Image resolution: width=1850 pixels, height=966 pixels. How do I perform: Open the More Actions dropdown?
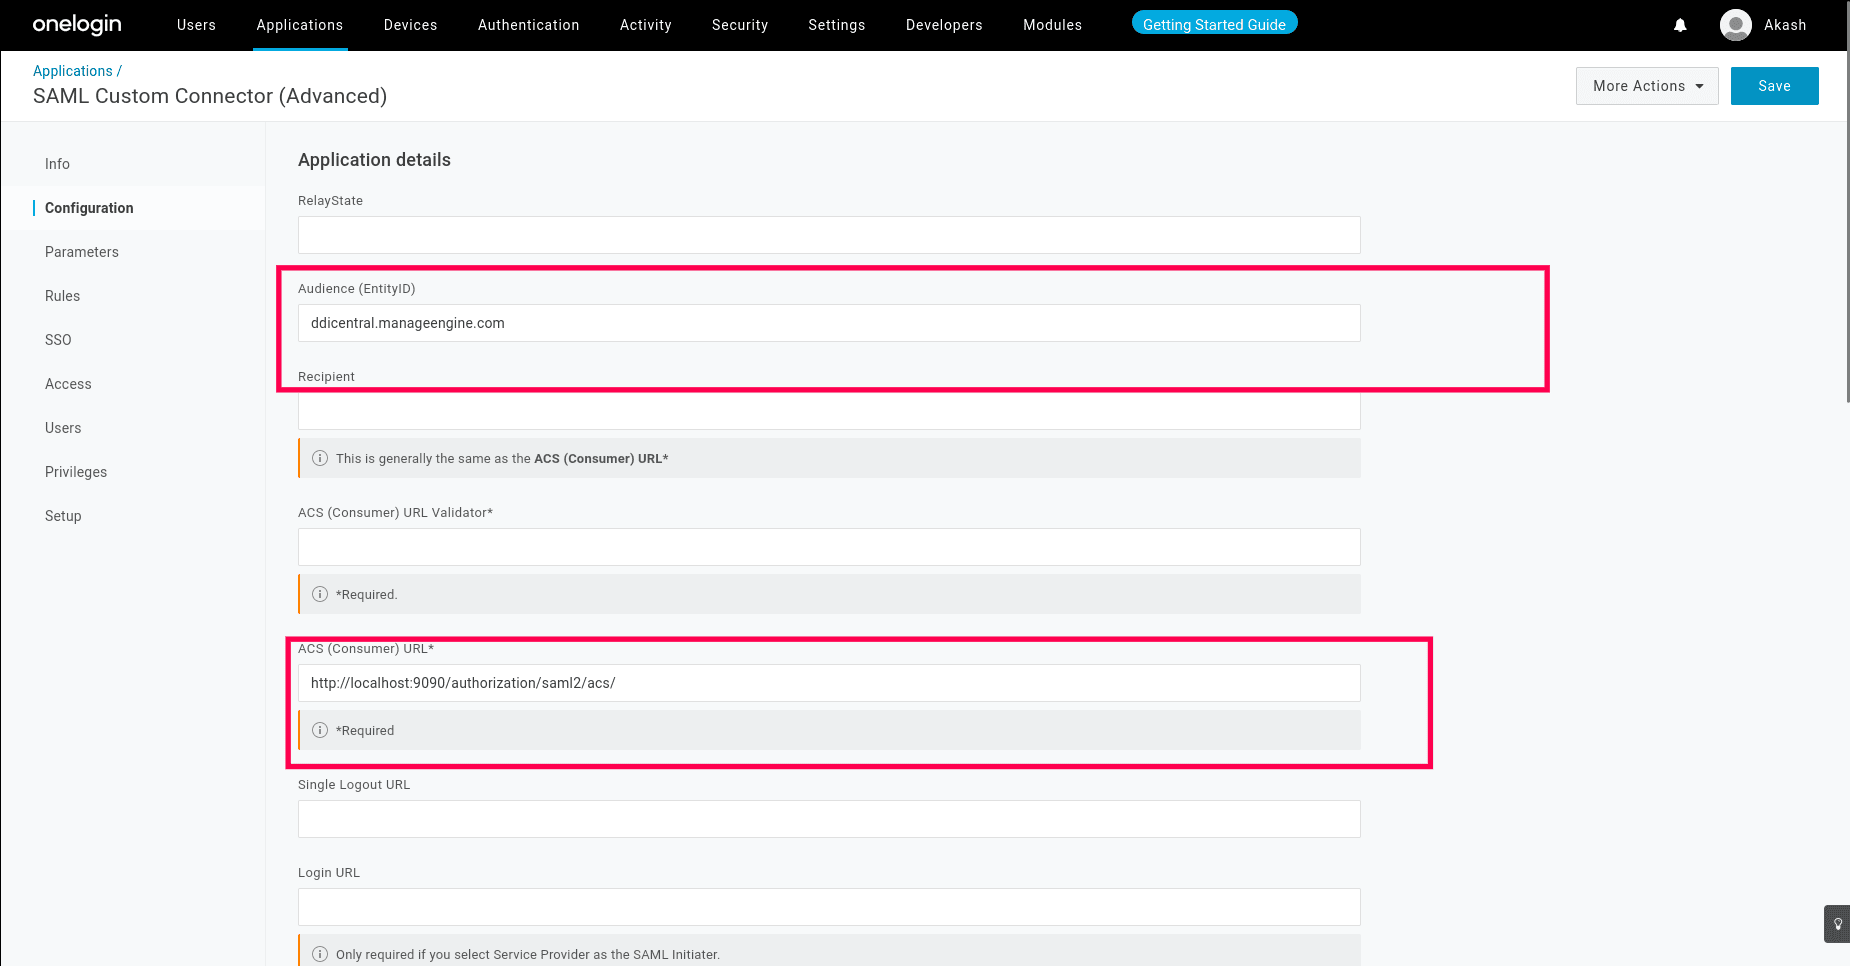pos(1646,86)
